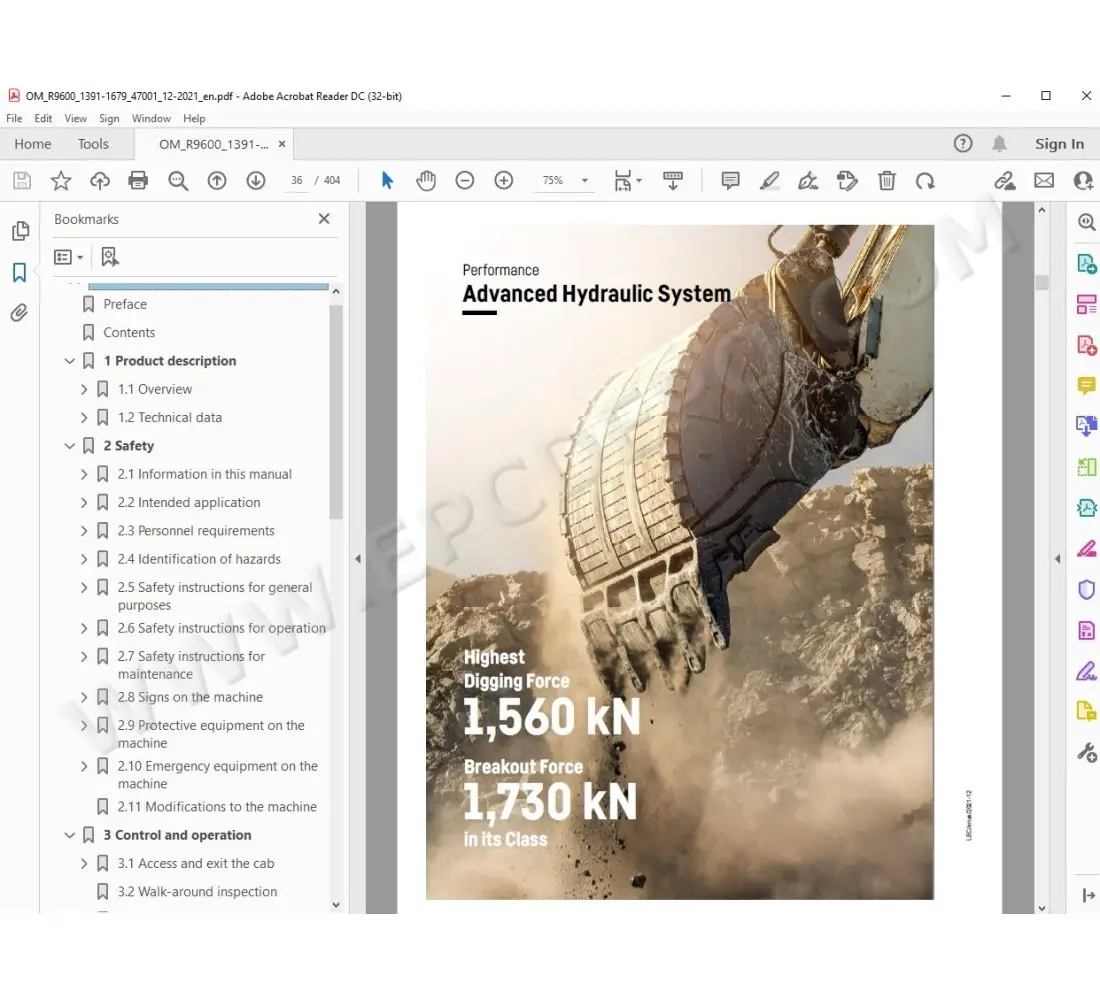Click the bookmarks panel vertical scrollbar

pyautogui.click(x=336, y=410)
